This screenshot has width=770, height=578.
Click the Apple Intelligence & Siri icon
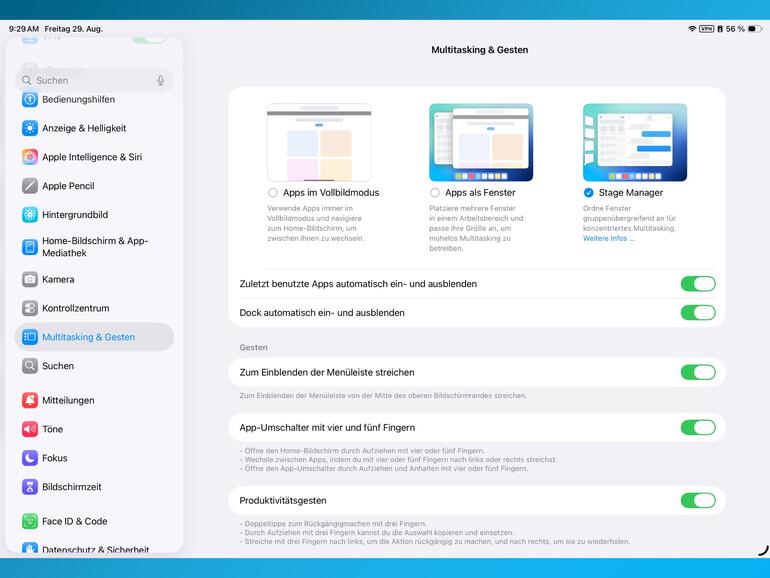pos(30,157)
